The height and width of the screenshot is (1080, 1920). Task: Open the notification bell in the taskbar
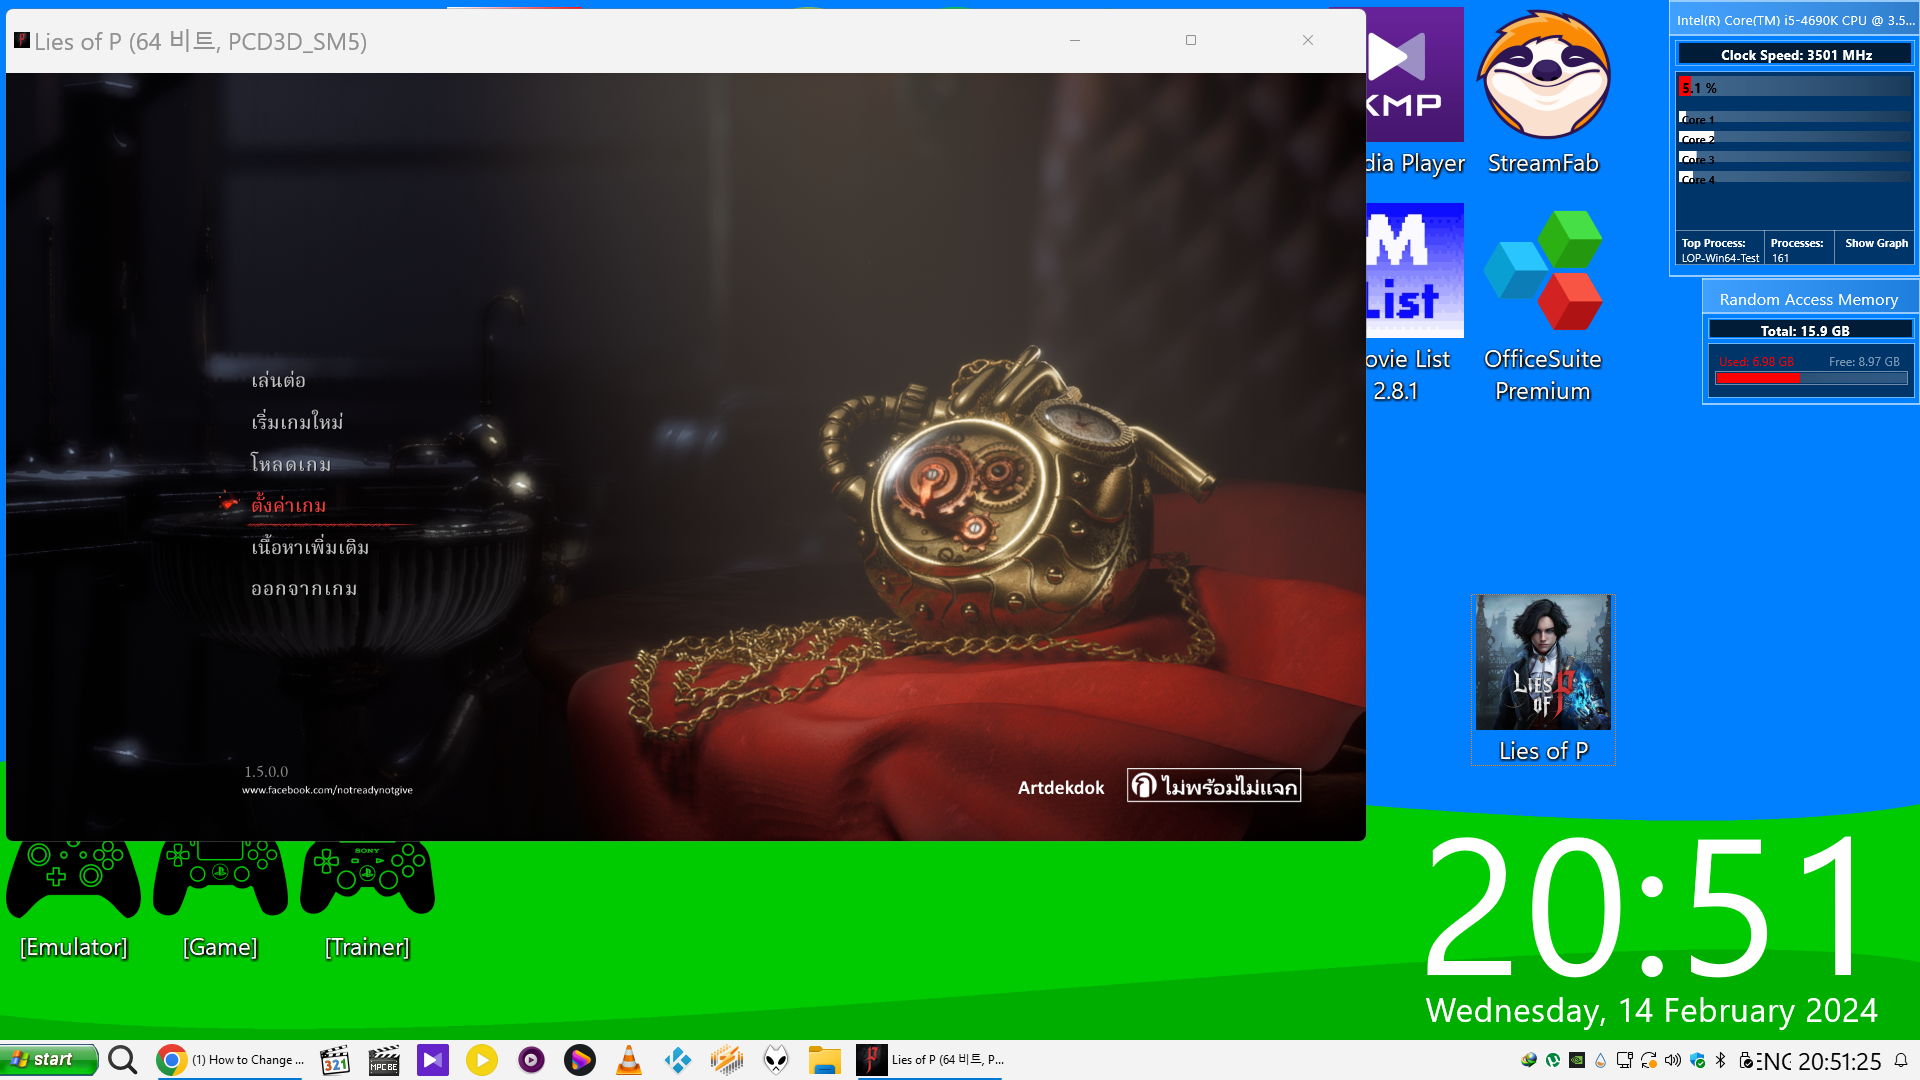click(1901, 1060)
